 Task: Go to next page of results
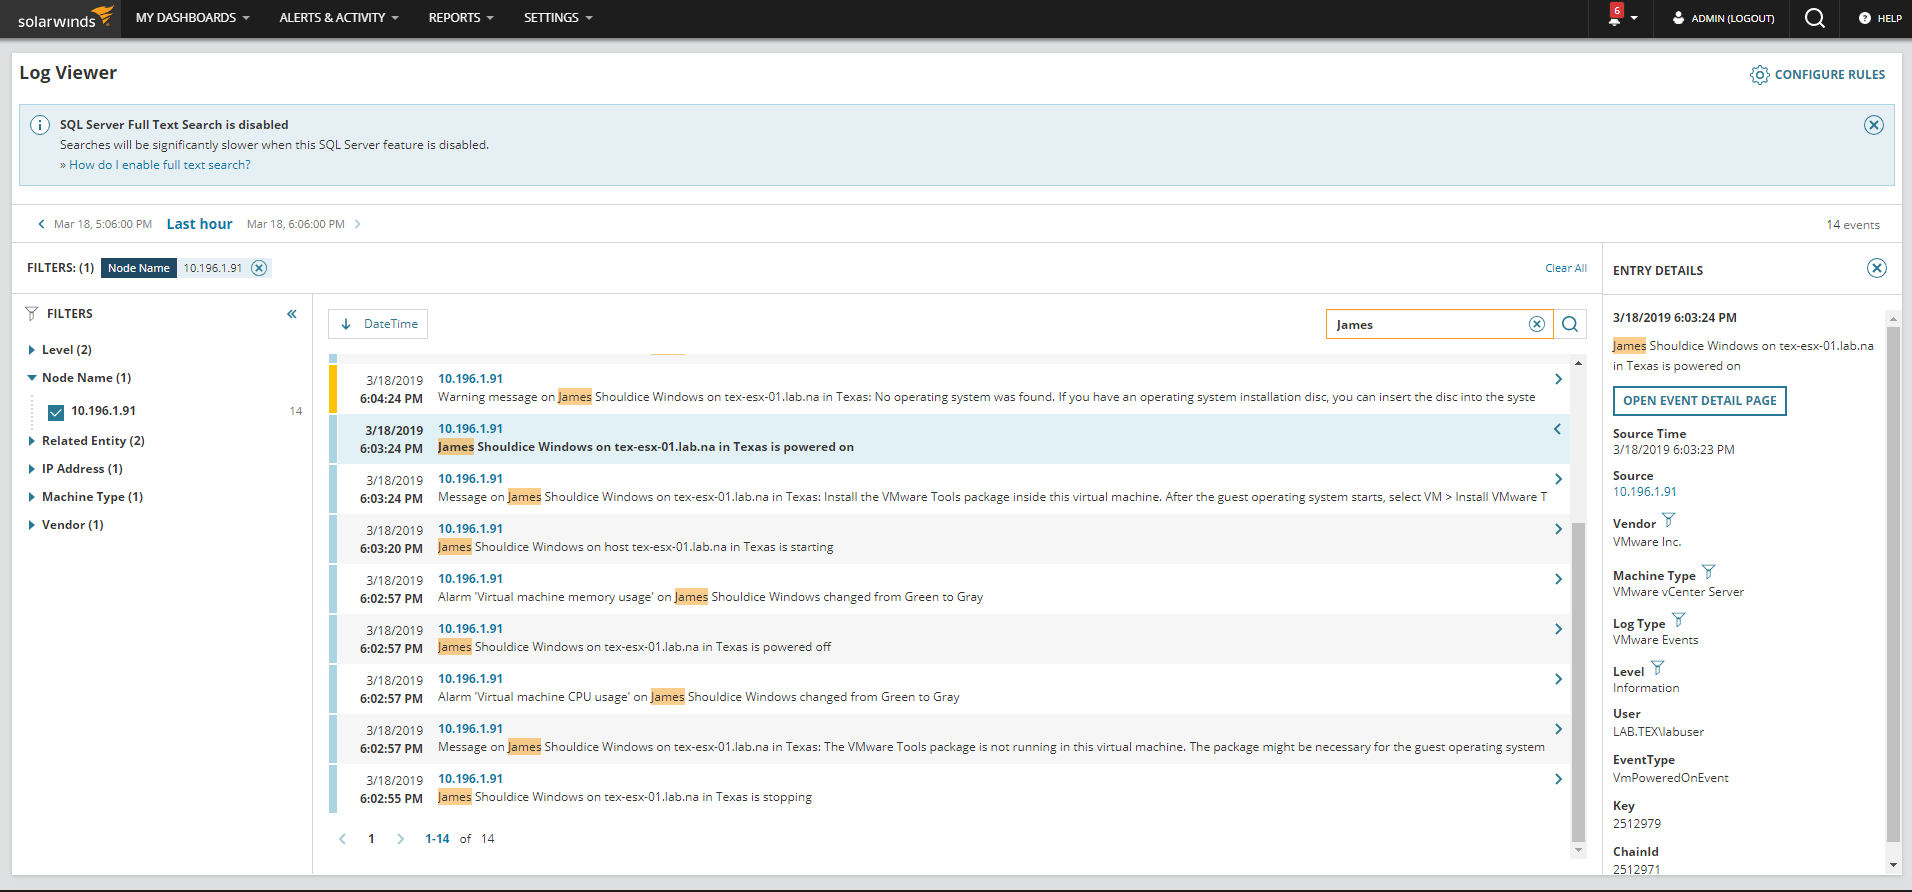(400, 839)
